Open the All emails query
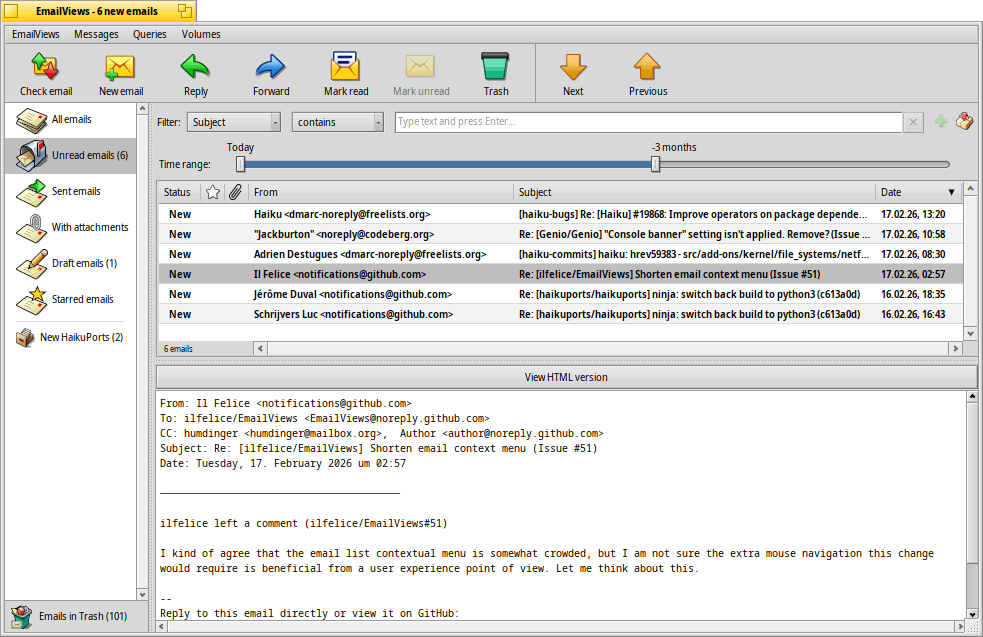 click(71, 119)
